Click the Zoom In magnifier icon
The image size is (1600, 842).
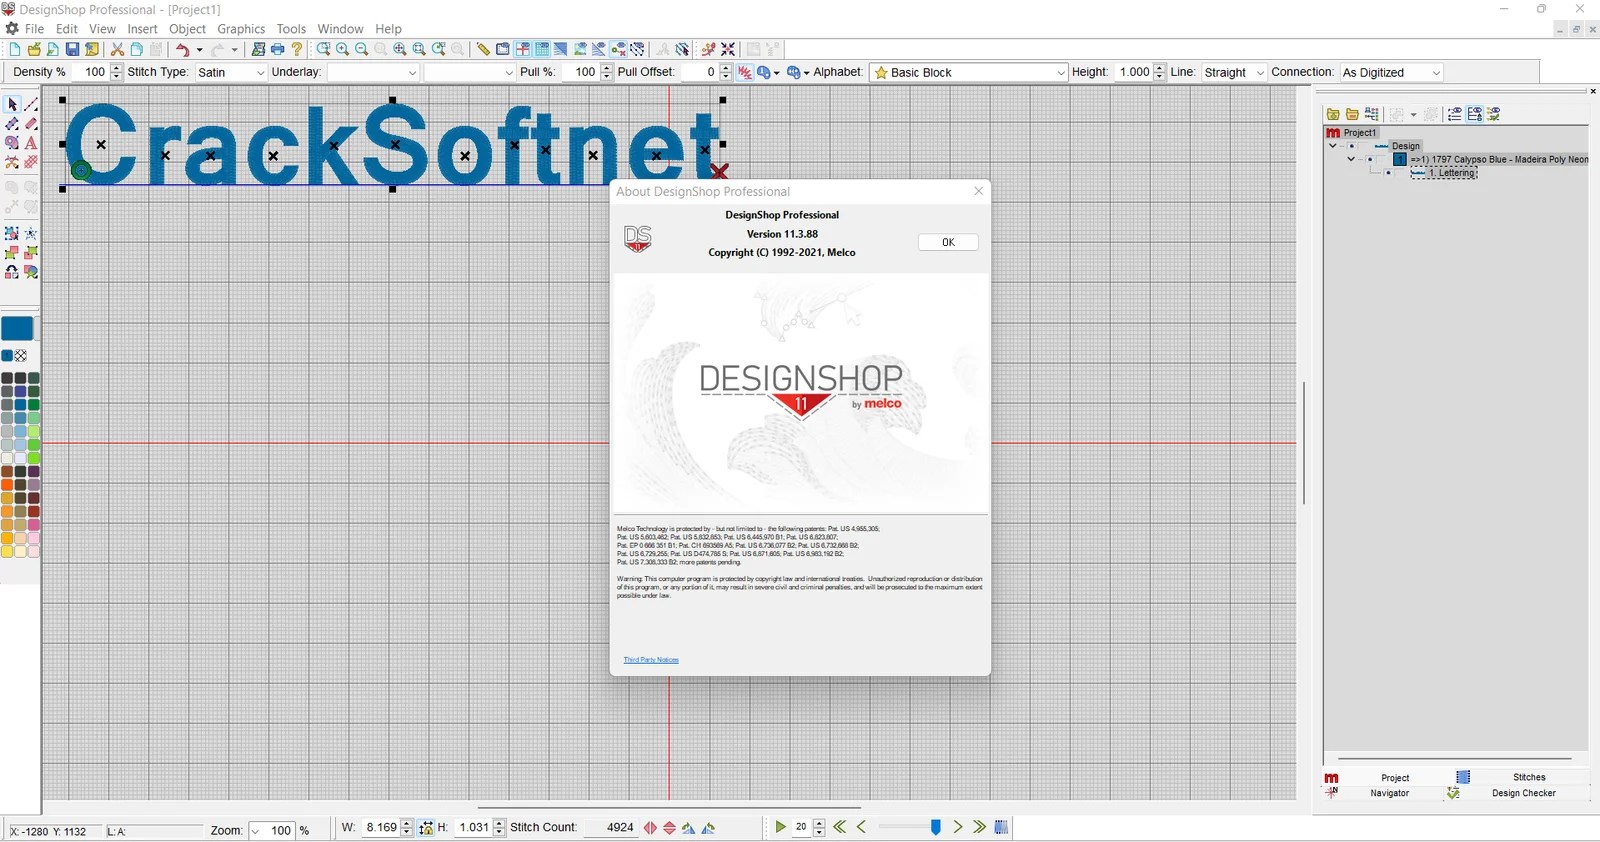343,49
